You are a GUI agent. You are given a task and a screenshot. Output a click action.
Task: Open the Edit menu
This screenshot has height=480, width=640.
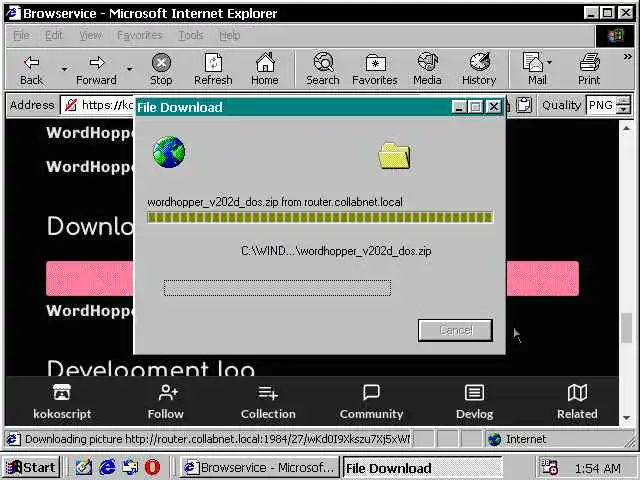(54, 36)
